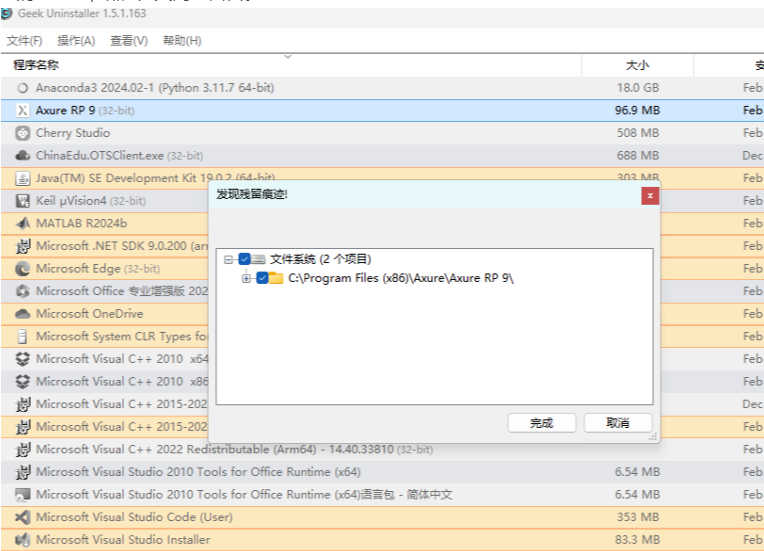Click the 96.9 MB size cell
The width and height of the screenshot is (764, 551).
[x=637, y=111]
